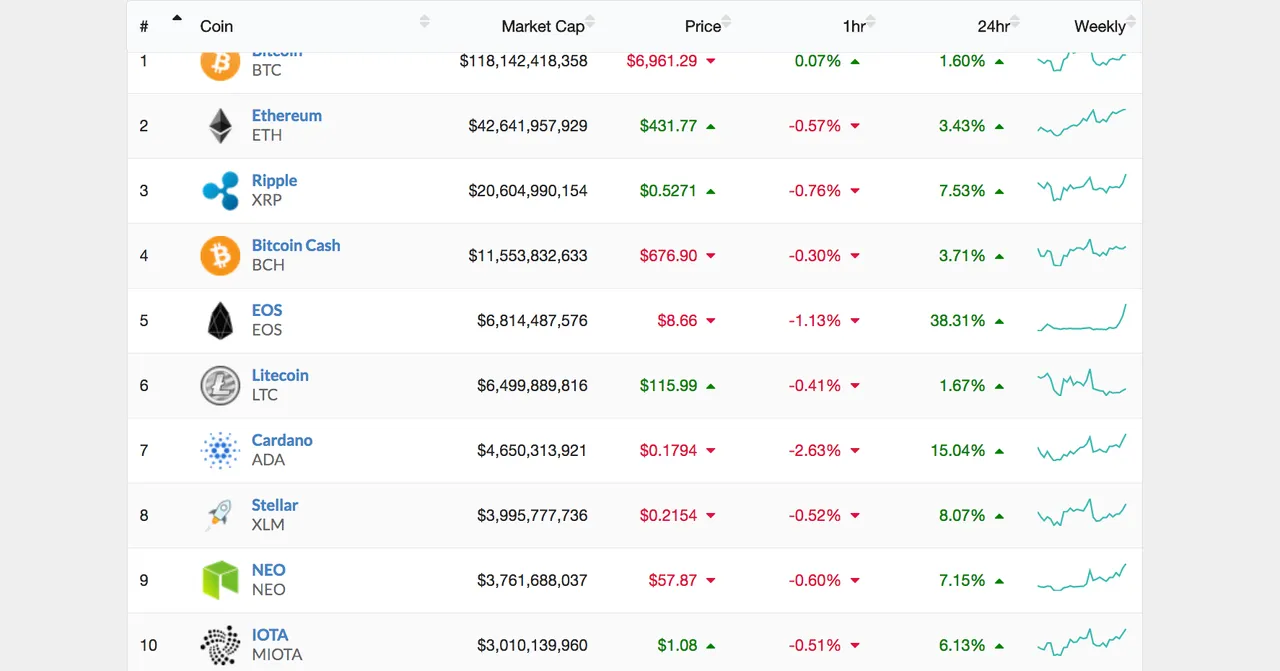Open the Cardano coin link
Screen dimensions: 1280x671
[x=282, y=441]
